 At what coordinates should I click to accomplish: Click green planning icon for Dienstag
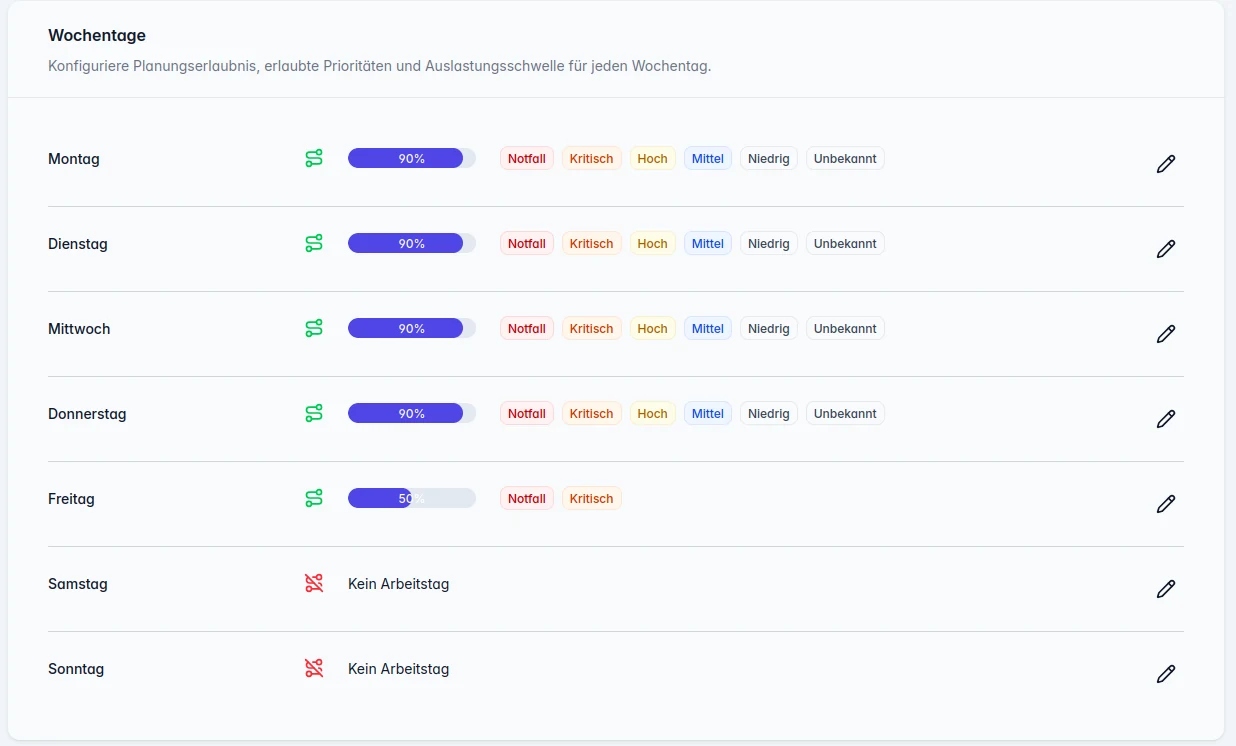314,243
